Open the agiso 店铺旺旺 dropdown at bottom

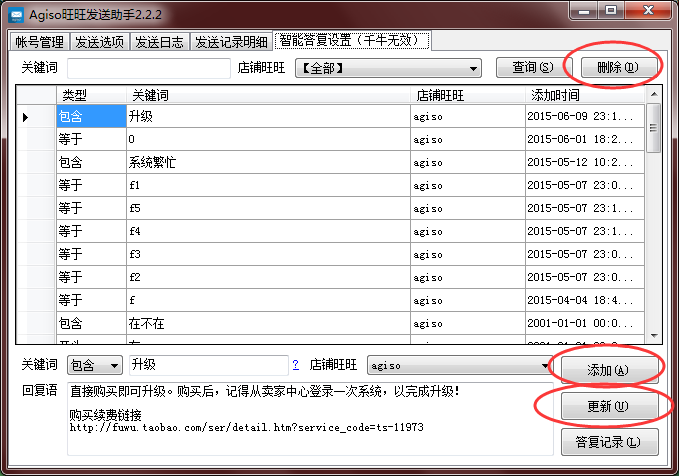coord(459,365)
